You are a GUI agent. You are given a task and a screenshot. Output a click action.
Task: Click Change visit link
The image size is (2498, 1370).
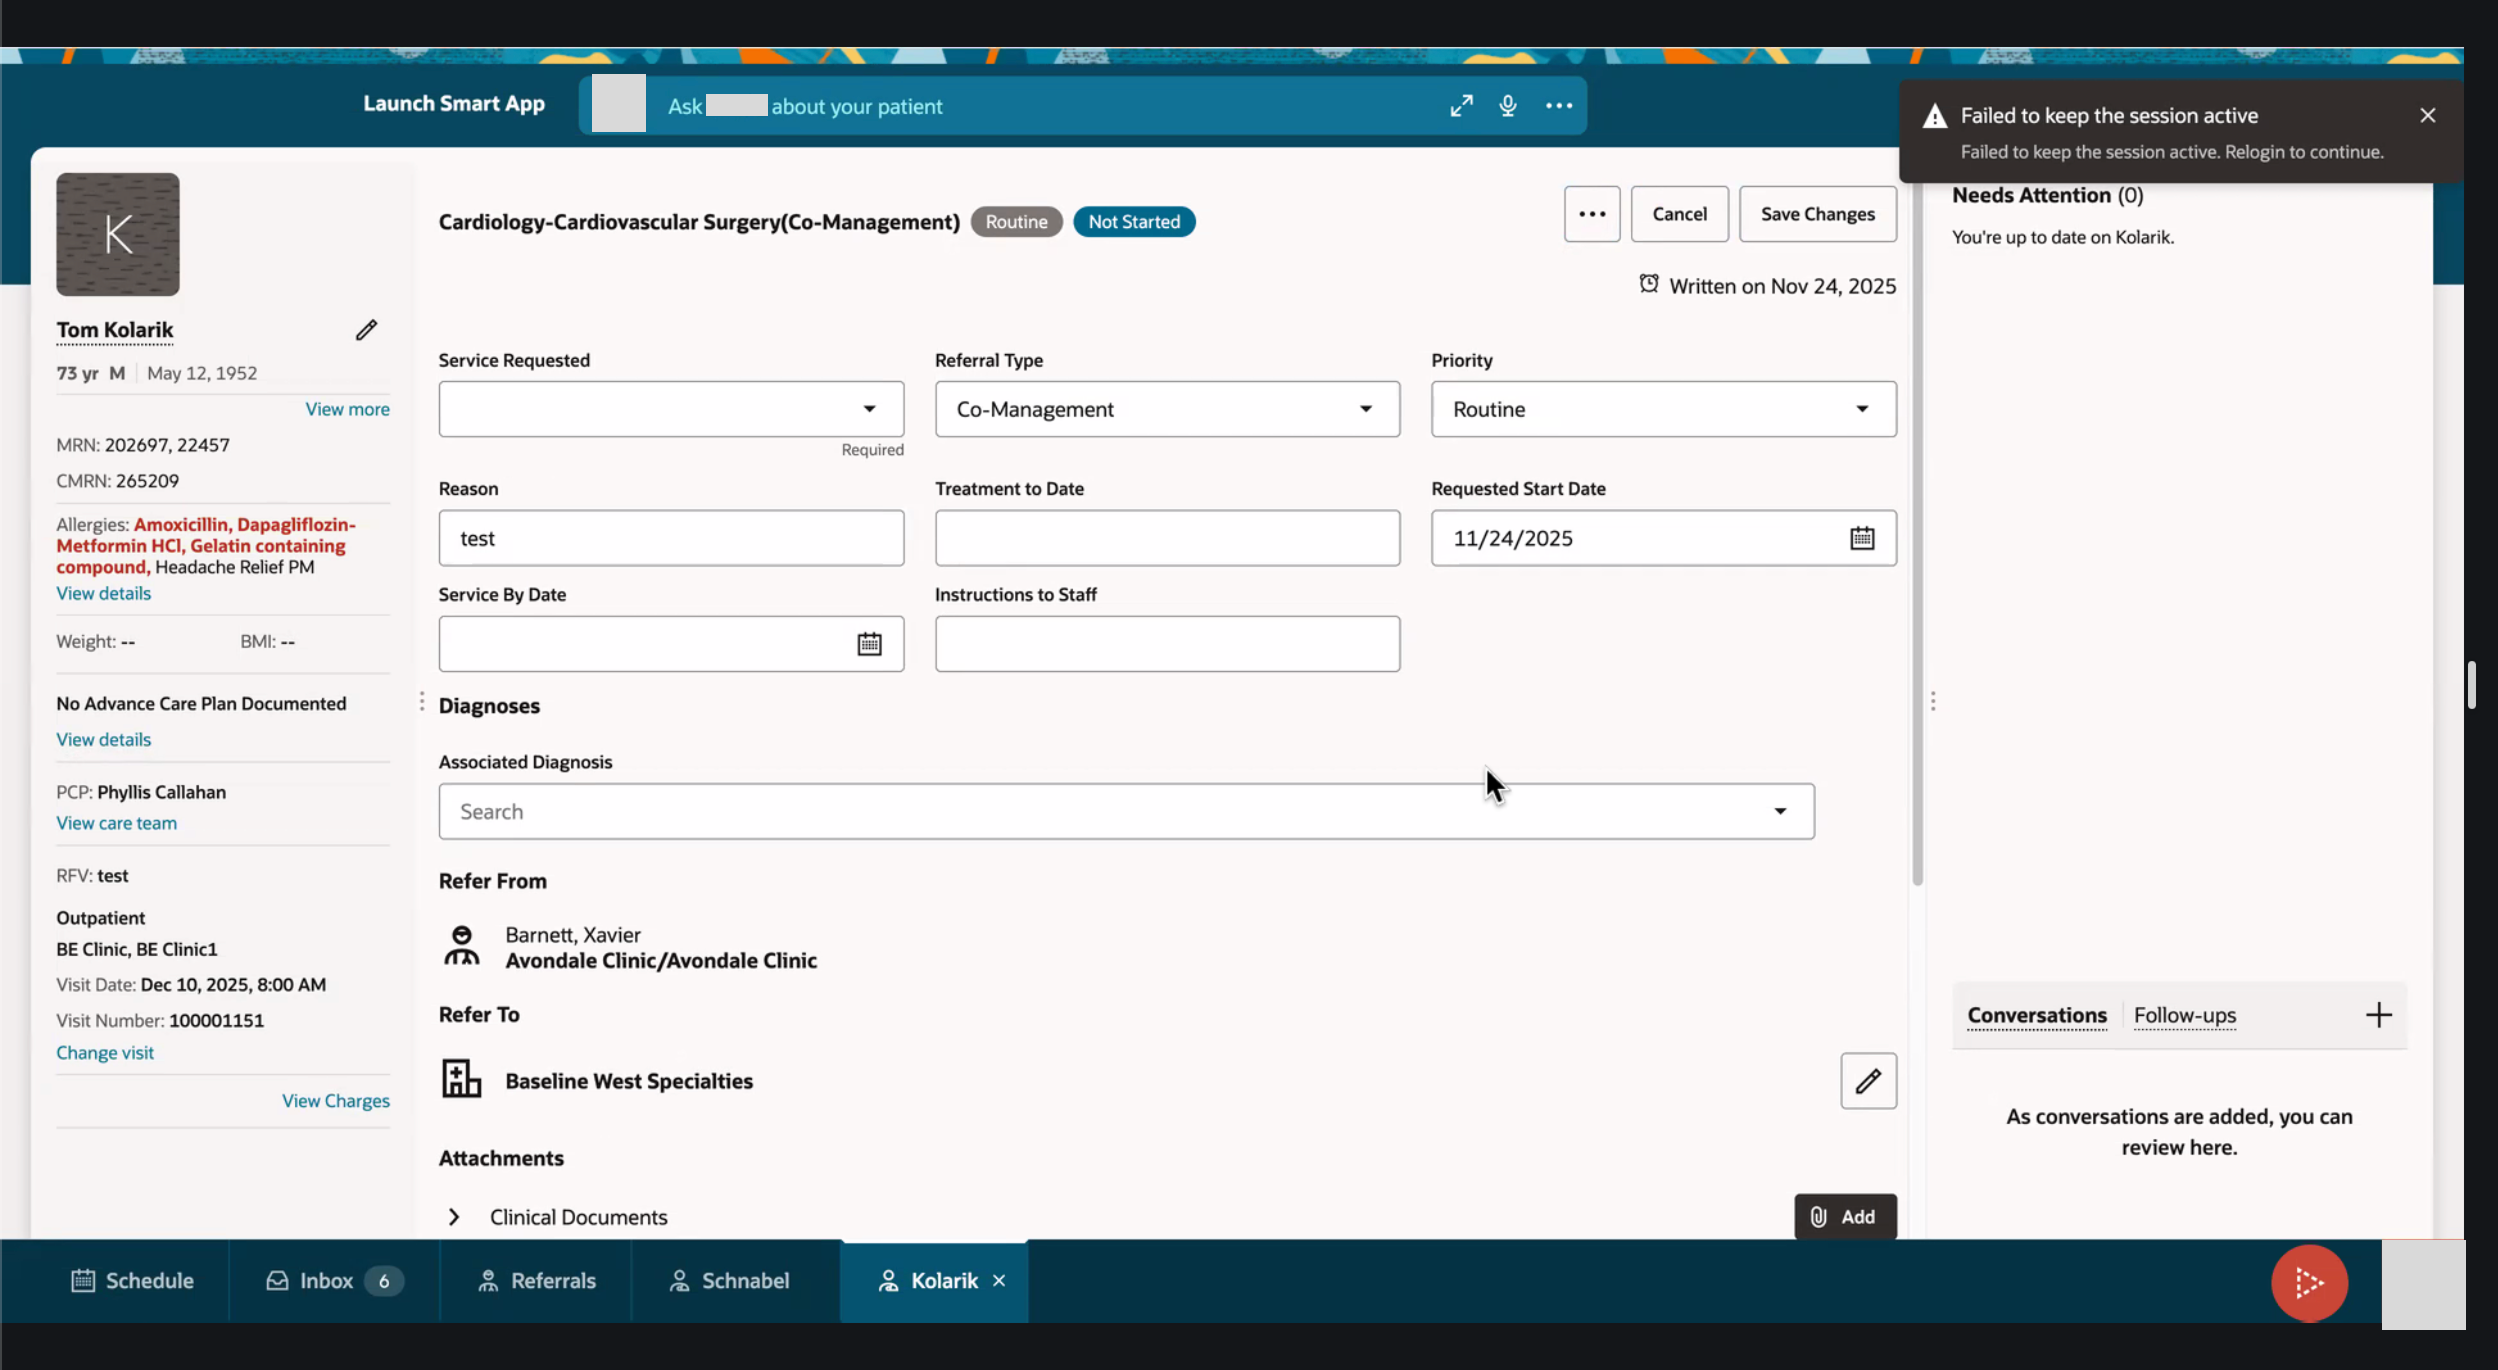105,1052
